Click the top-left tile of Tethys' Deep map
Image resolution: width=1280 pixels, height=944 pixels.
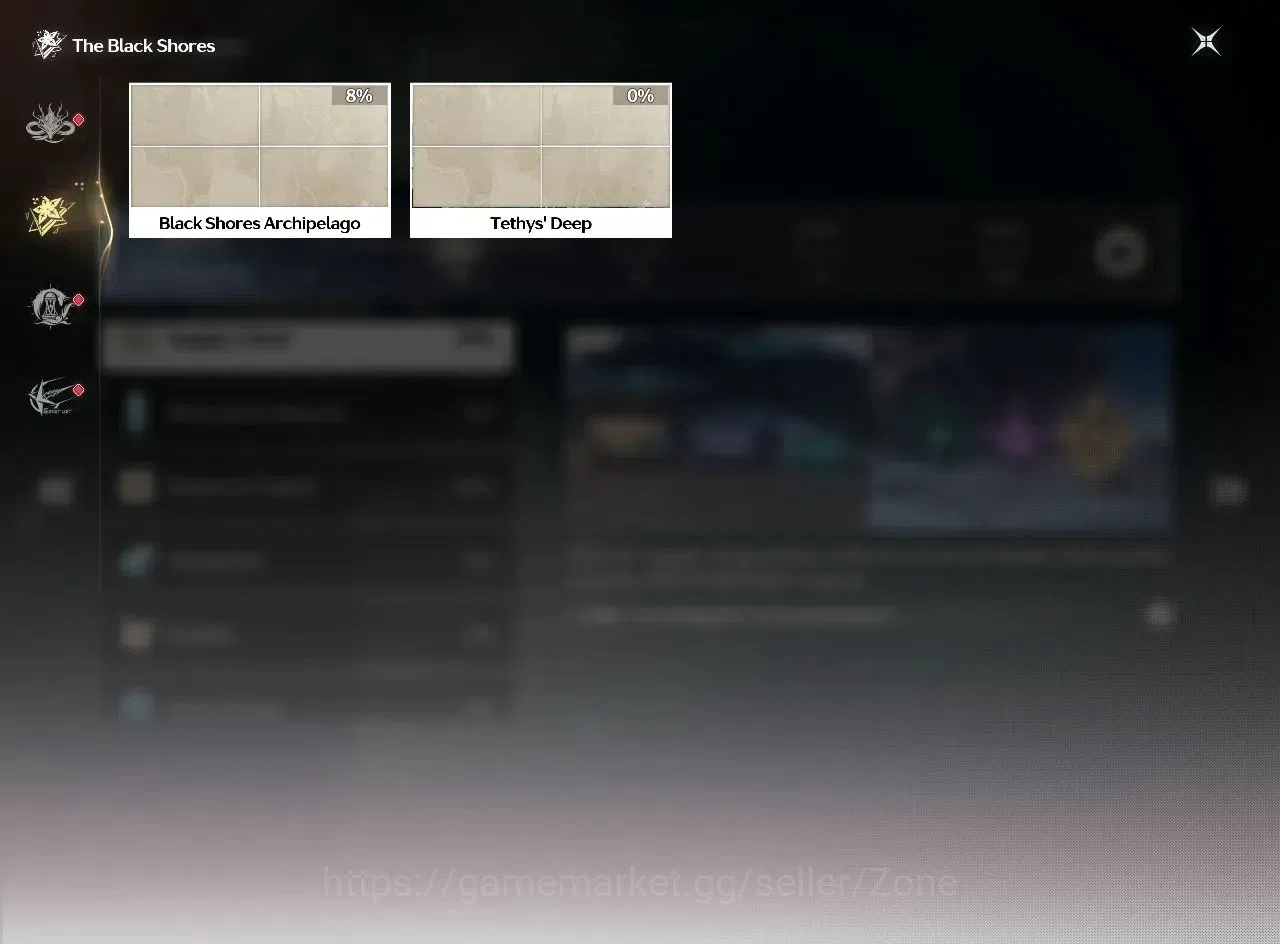[x=476, y=115]
